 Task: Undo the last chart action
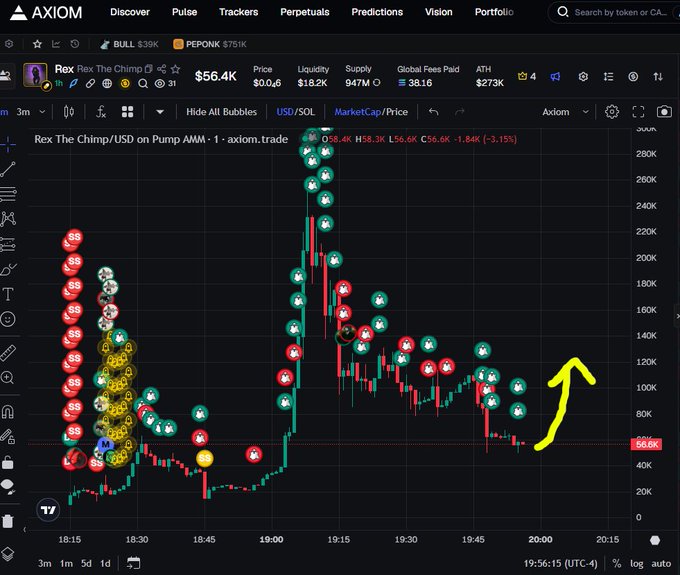click(433, 112)
